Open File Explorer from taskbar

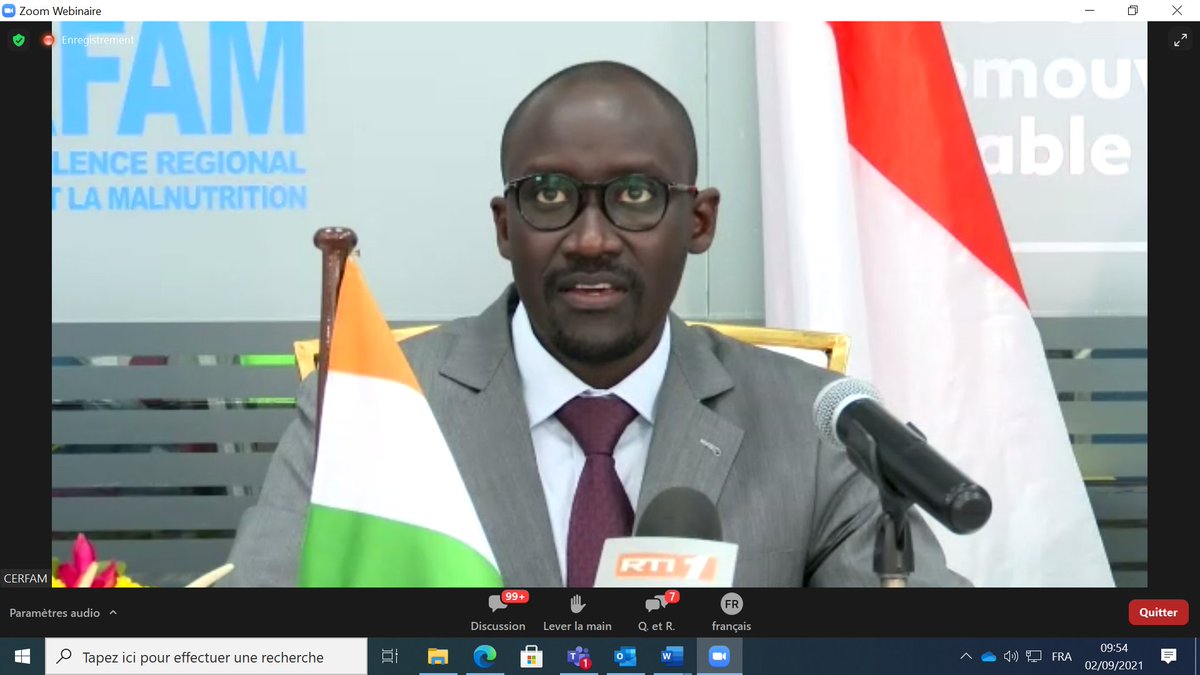click(438, 657)
